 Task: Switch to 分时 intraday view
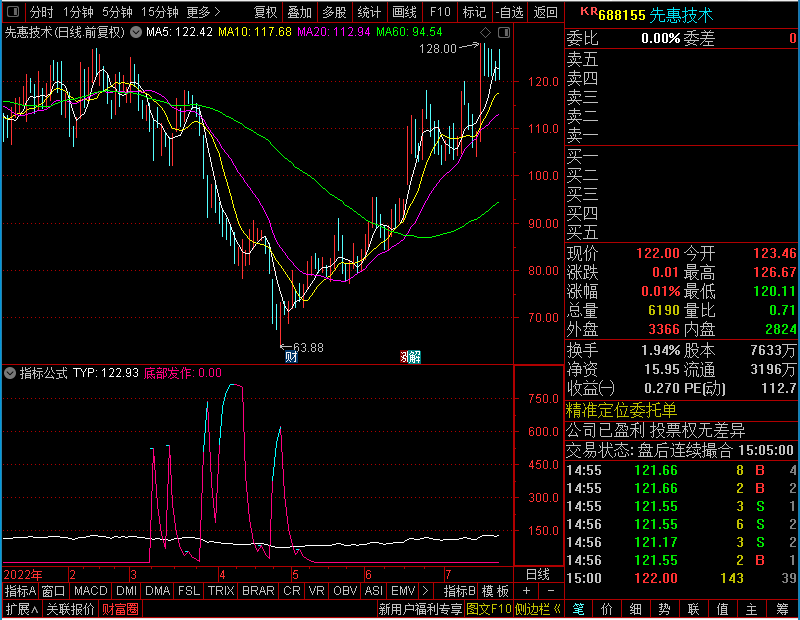(x=41, y=12)
